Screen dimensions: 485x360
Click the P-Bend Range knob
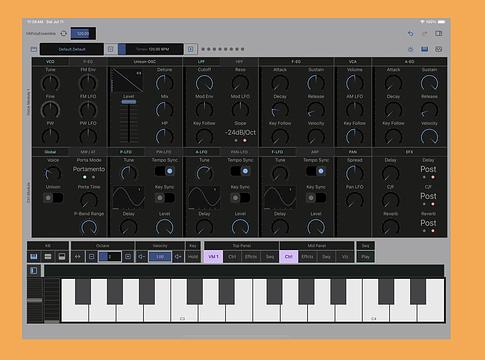[89, 227]
